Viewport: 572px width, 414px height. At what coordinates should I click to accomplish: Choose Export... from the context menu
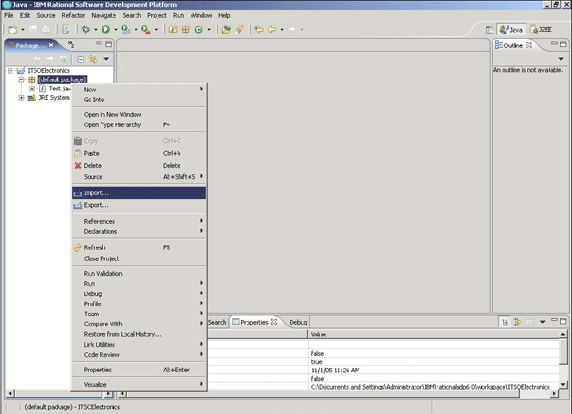coord(139,205)
